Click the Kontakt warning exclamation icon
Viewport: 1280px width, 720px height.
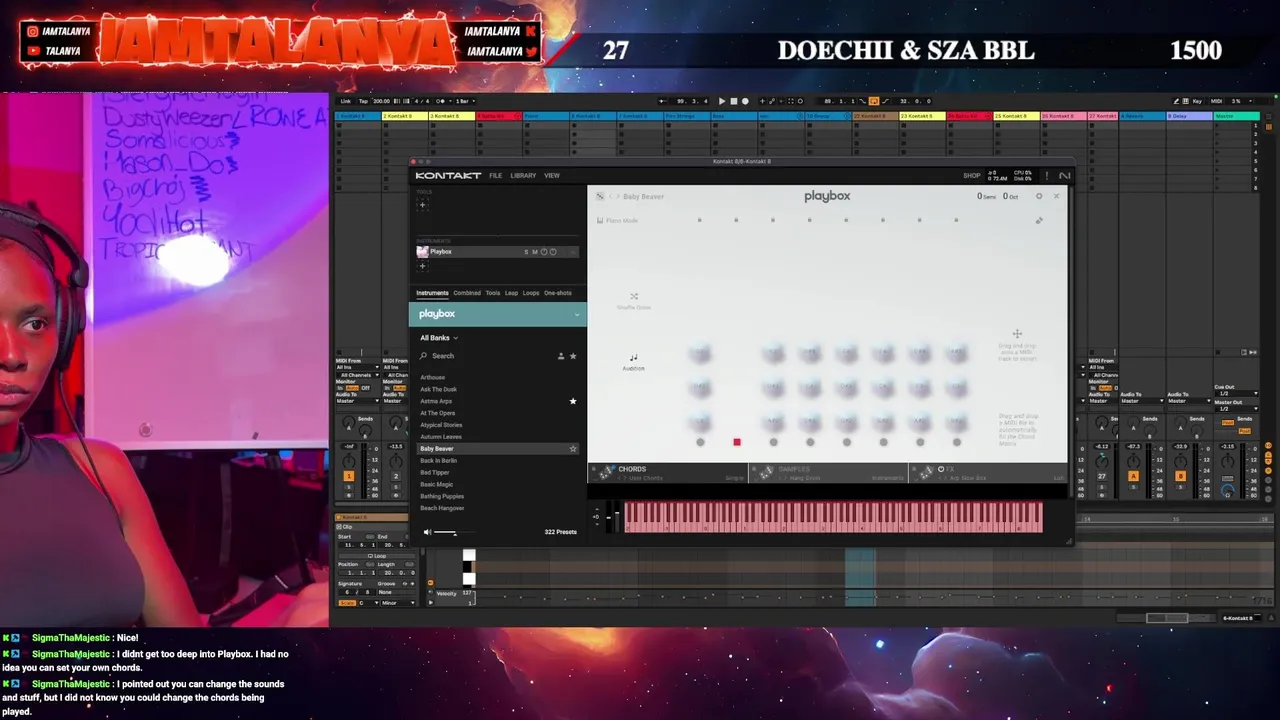tap(1047, 175)
